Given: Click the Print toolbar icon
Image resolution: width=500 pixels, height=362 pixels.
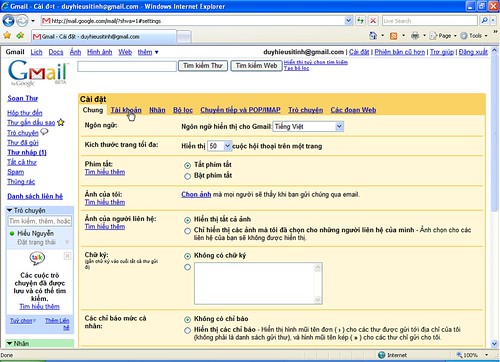Looking at the screenshot, I should (x=415, y=35).
